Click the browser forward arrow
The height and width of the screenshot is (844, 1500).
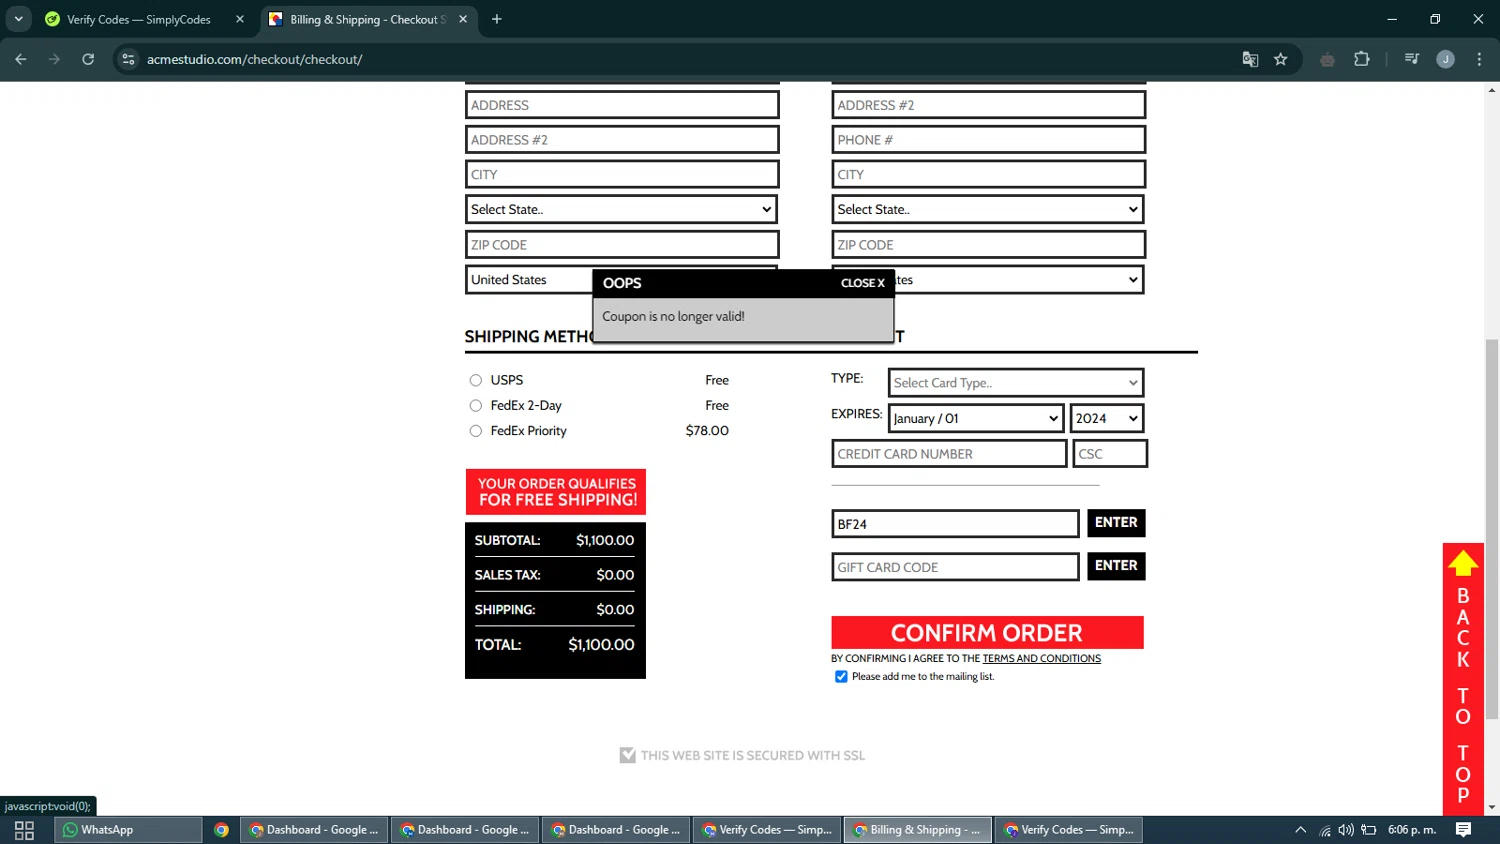(x=54, y=59)
